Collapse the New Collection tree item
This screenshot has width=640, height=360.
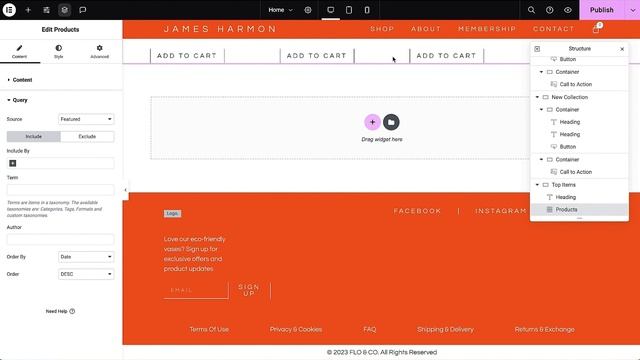[537, 97]
